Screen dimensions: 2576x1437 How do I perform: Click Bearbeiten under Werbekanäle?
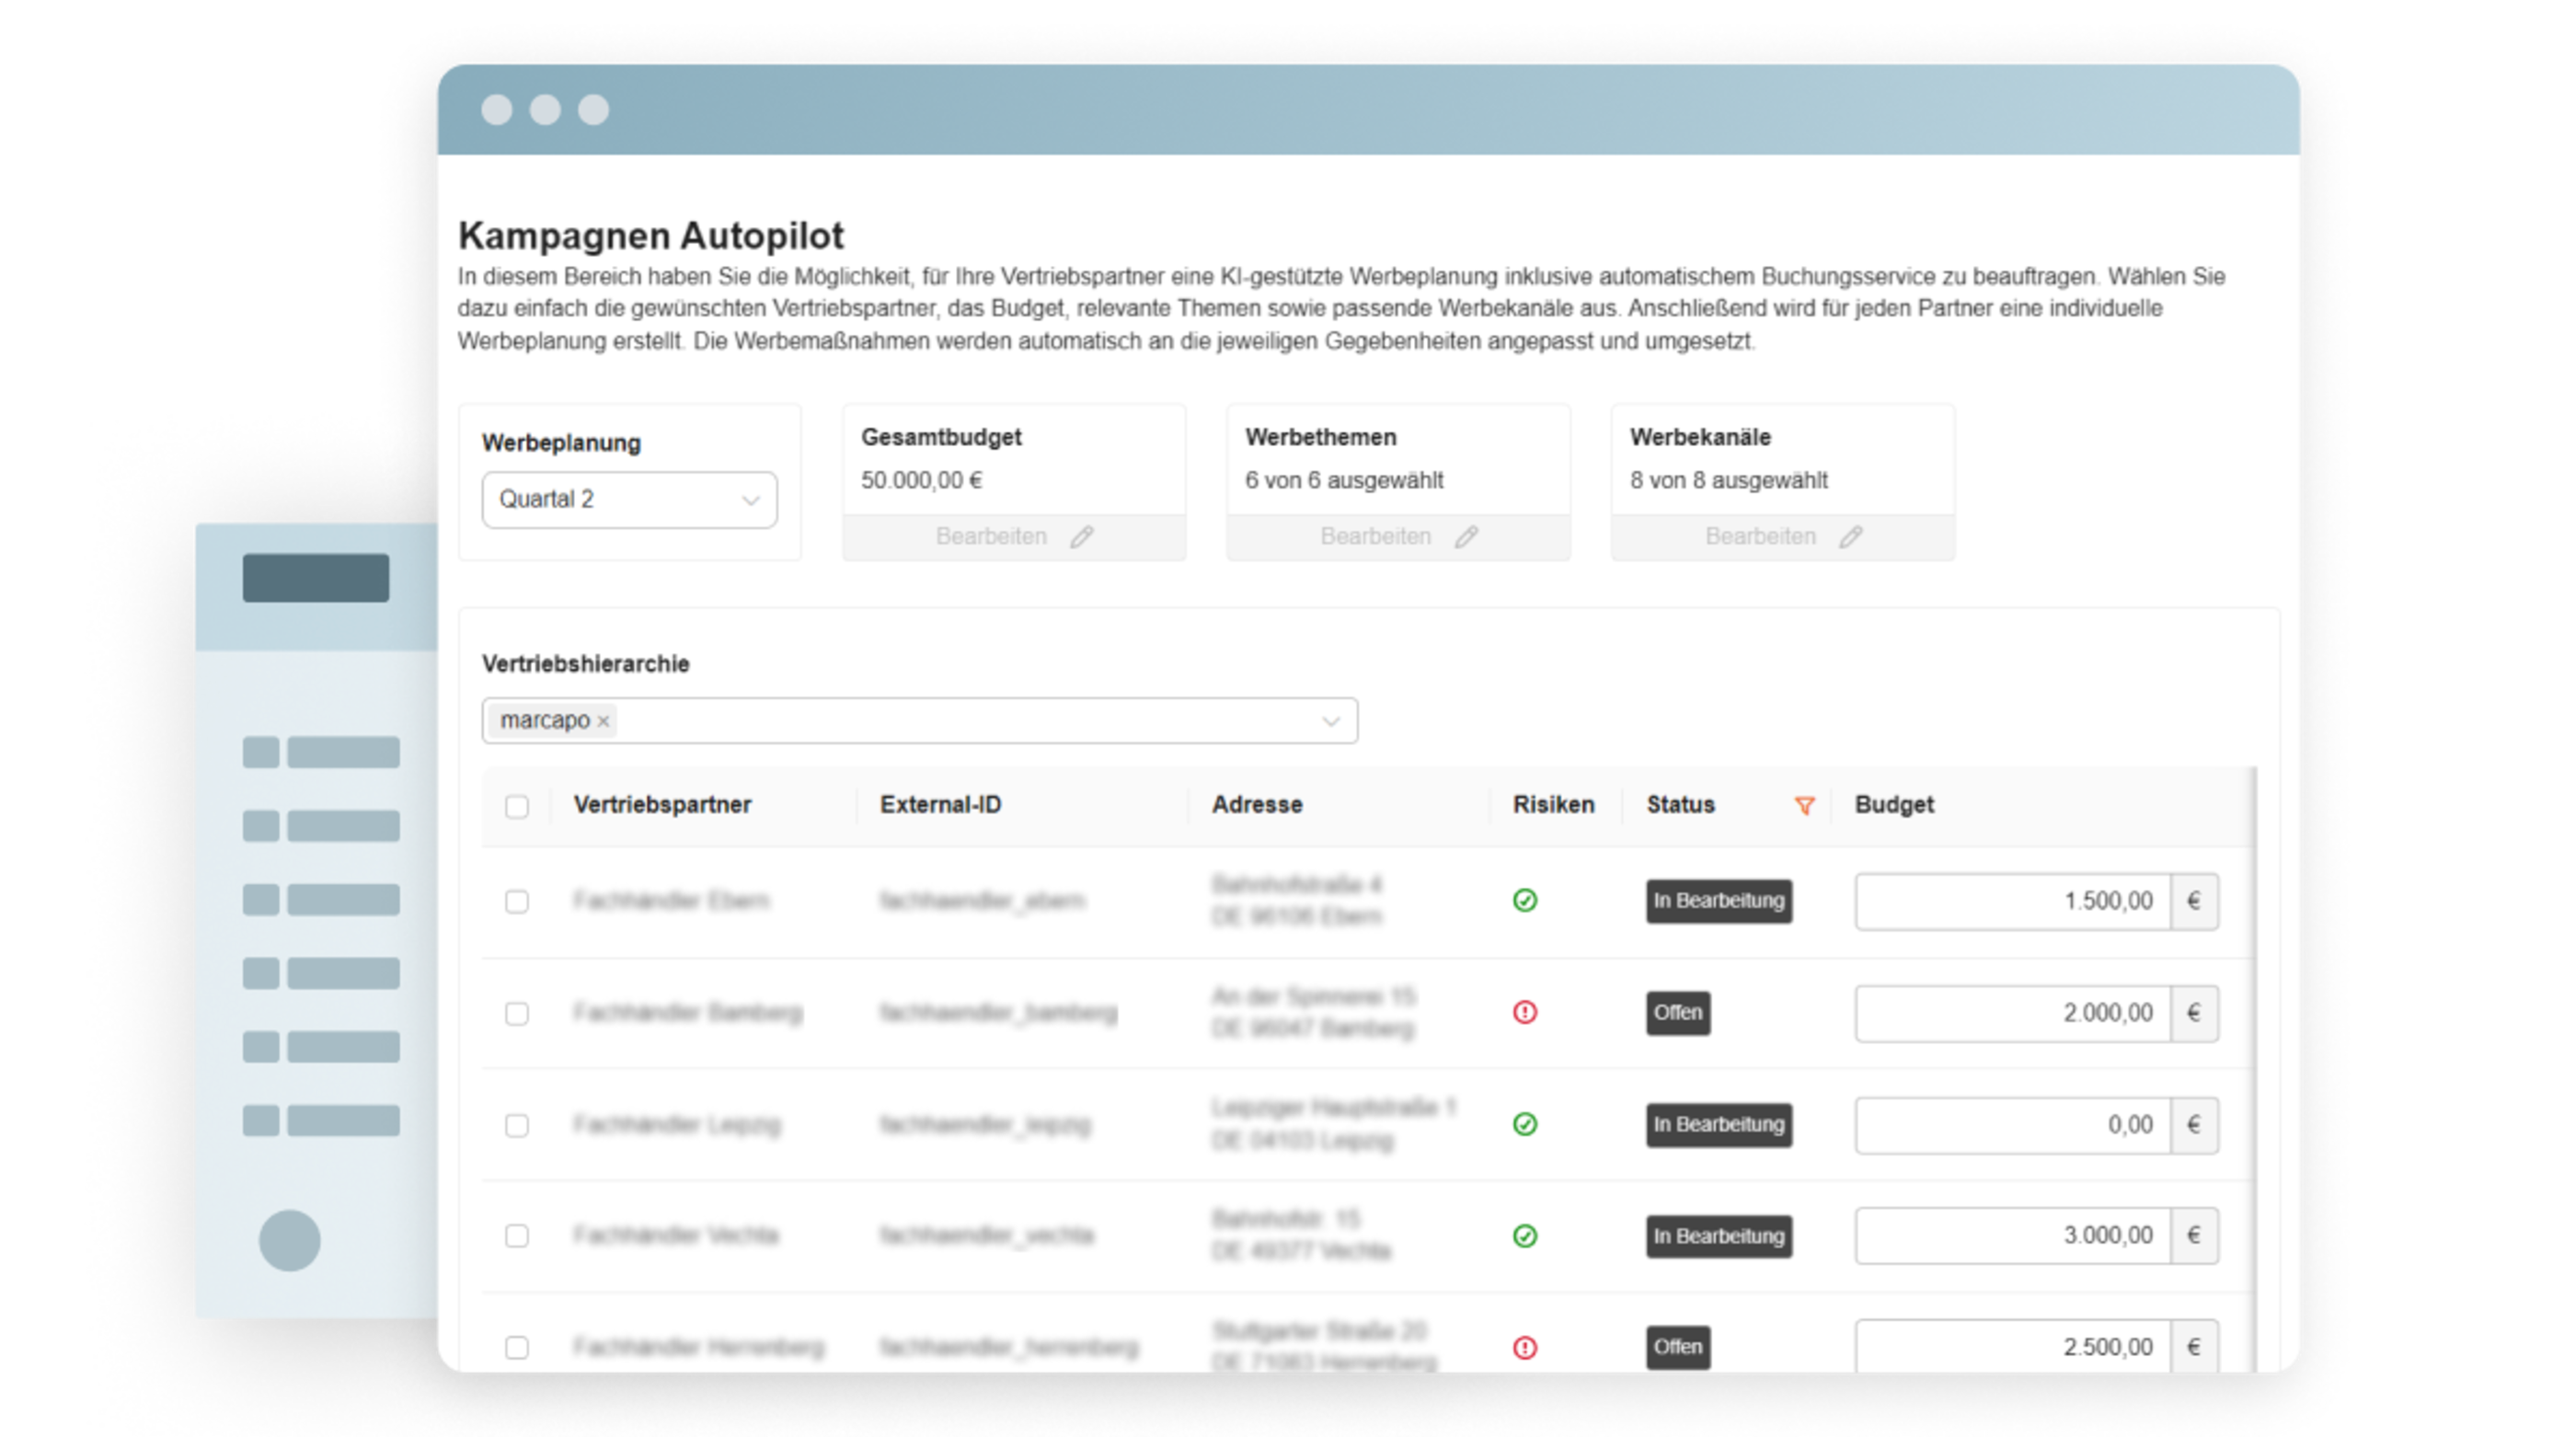pos(1760,537)
